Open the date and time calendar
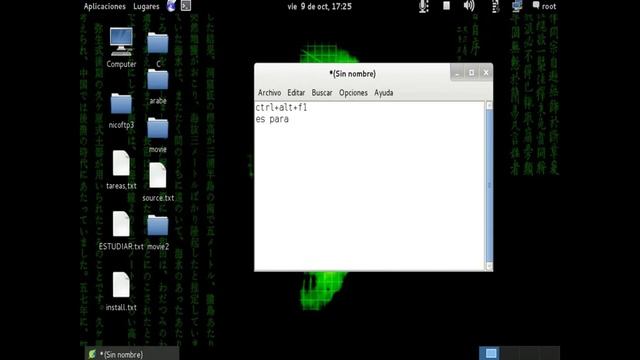 coord(319,6)
